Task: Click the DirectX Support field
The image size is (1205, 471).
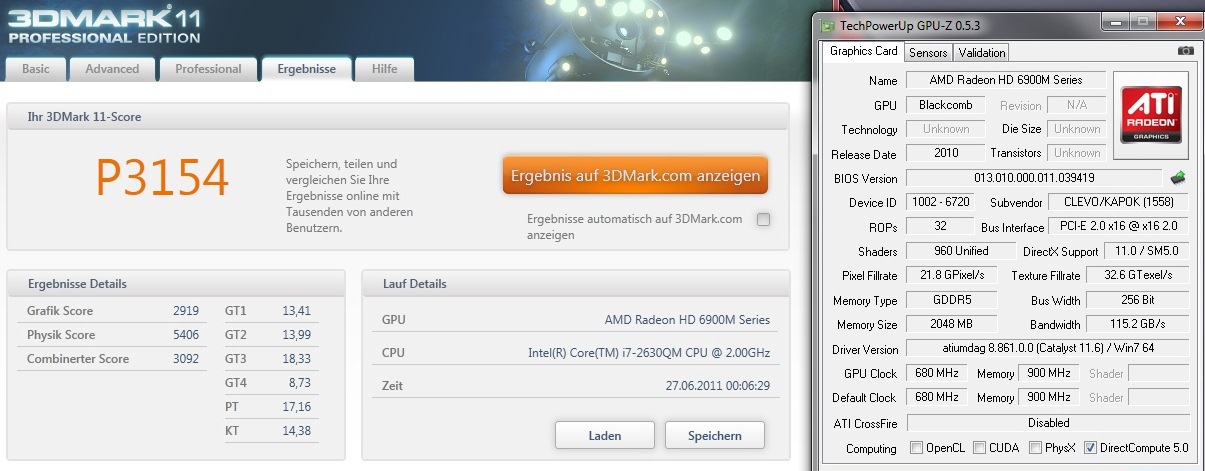Action: point(1146,251)
